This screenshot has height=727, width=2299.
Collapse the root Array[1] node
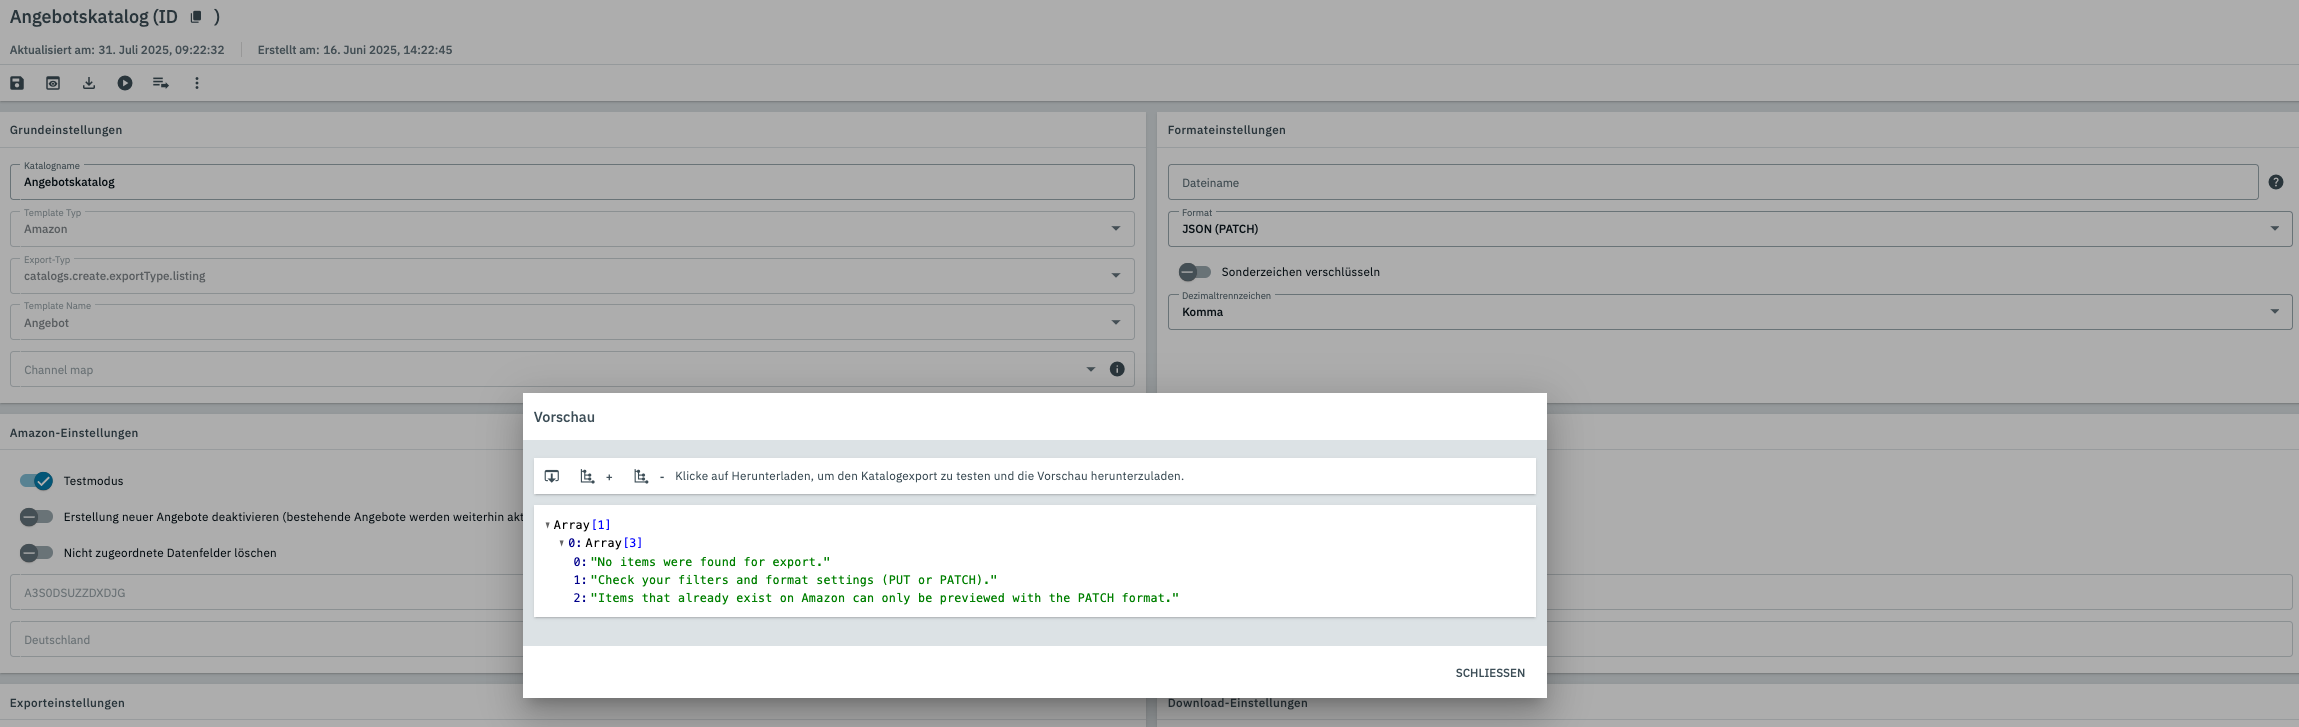point(548,525)
